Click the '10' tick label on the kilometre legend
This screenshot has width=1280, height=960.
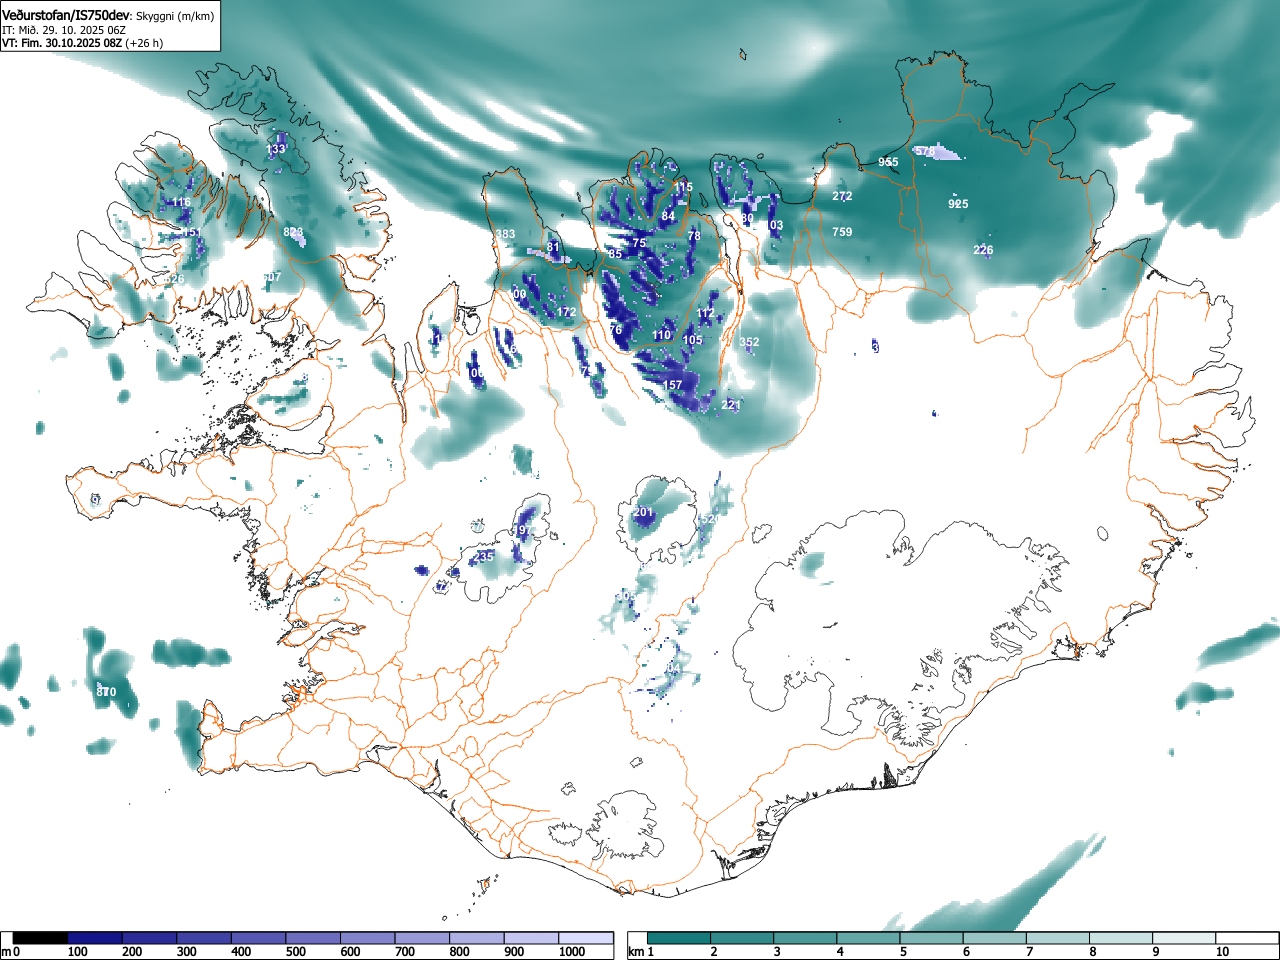coord(1222,952)
